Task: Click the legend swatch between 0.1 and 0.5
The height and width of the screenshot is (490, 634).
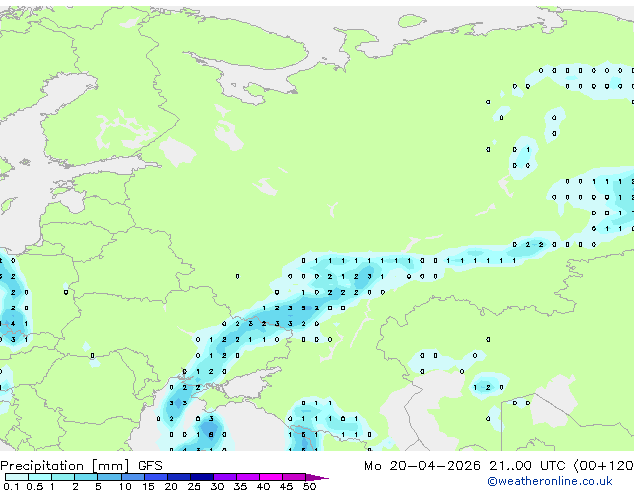Action: coord(17,477)
